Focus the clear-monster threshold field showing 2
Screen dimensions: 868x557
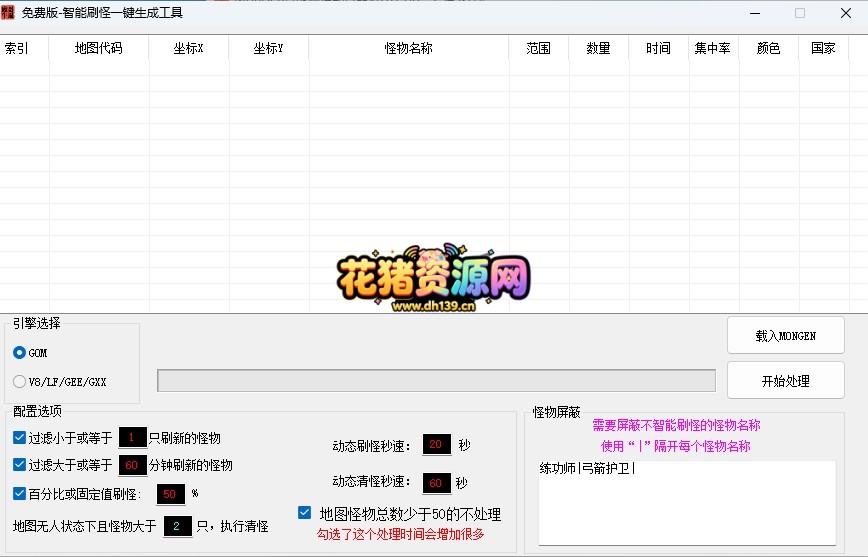178,526
